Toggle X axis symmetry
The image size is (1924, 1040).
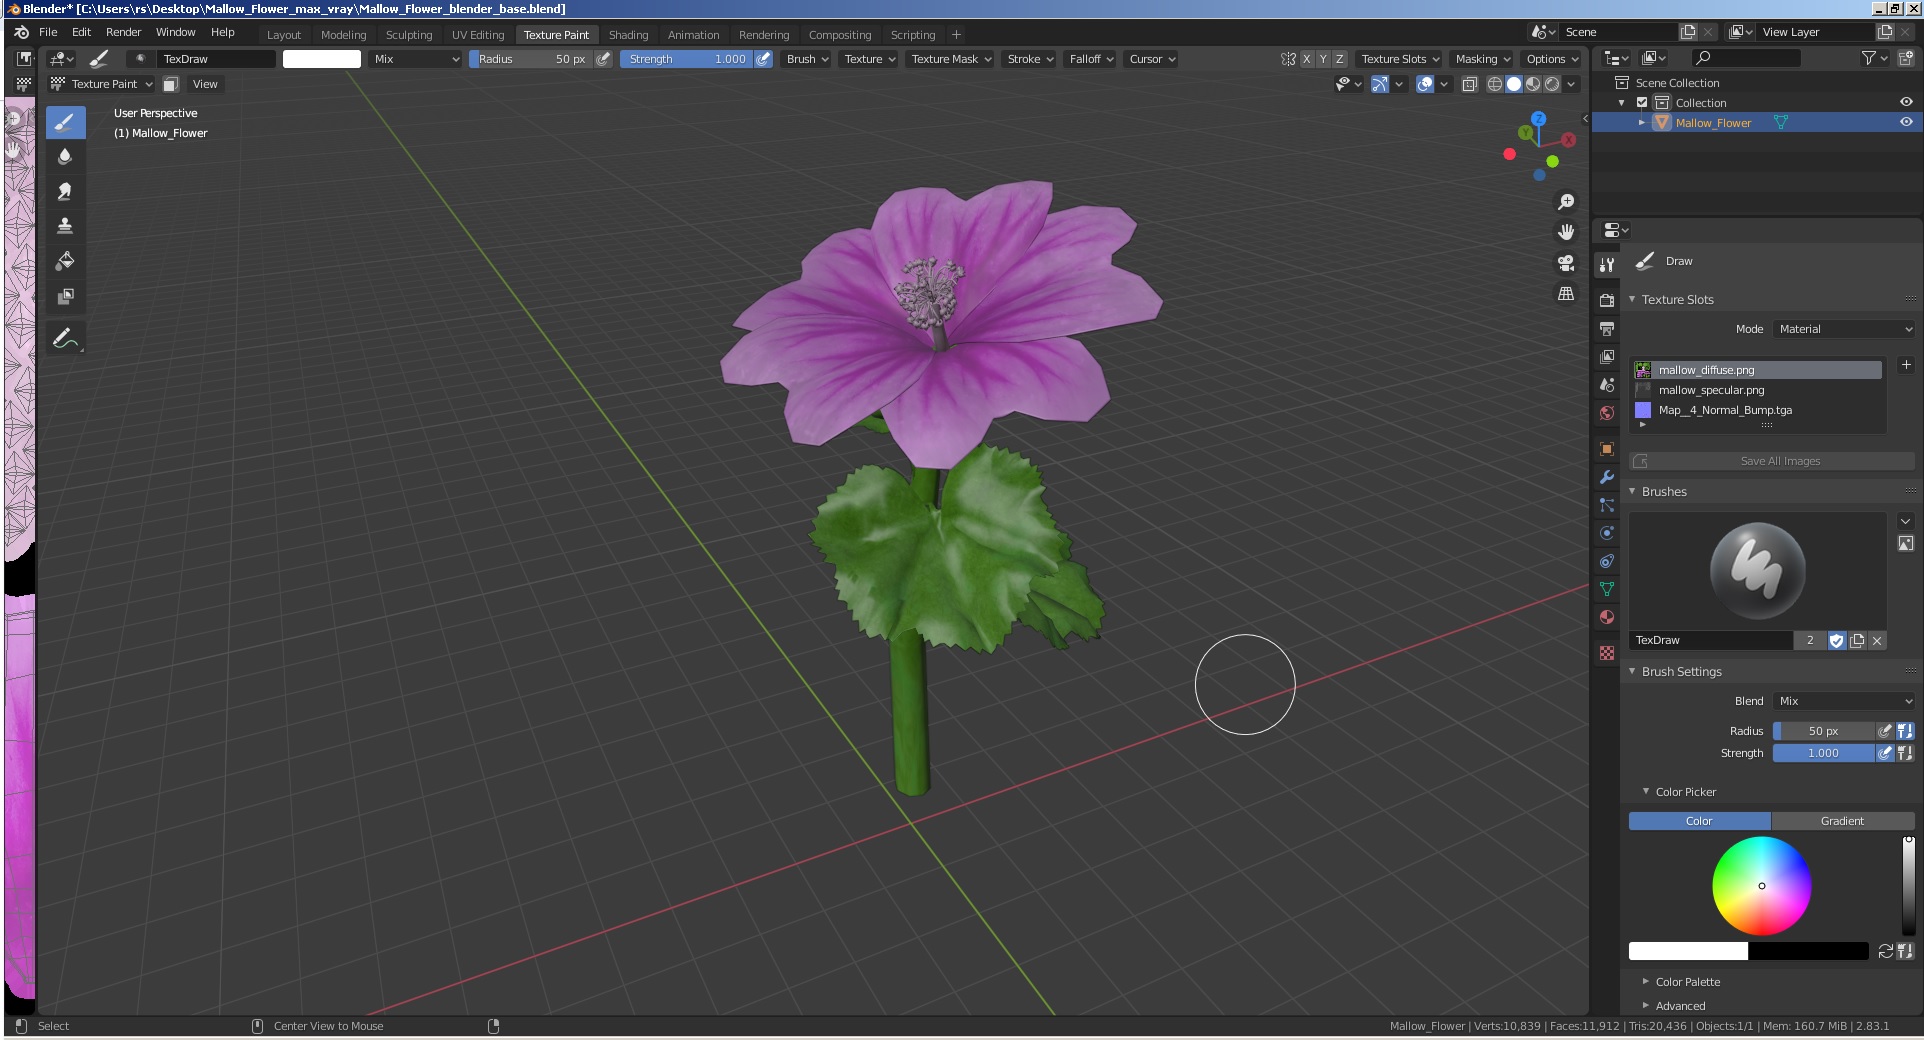point(1306,59)
